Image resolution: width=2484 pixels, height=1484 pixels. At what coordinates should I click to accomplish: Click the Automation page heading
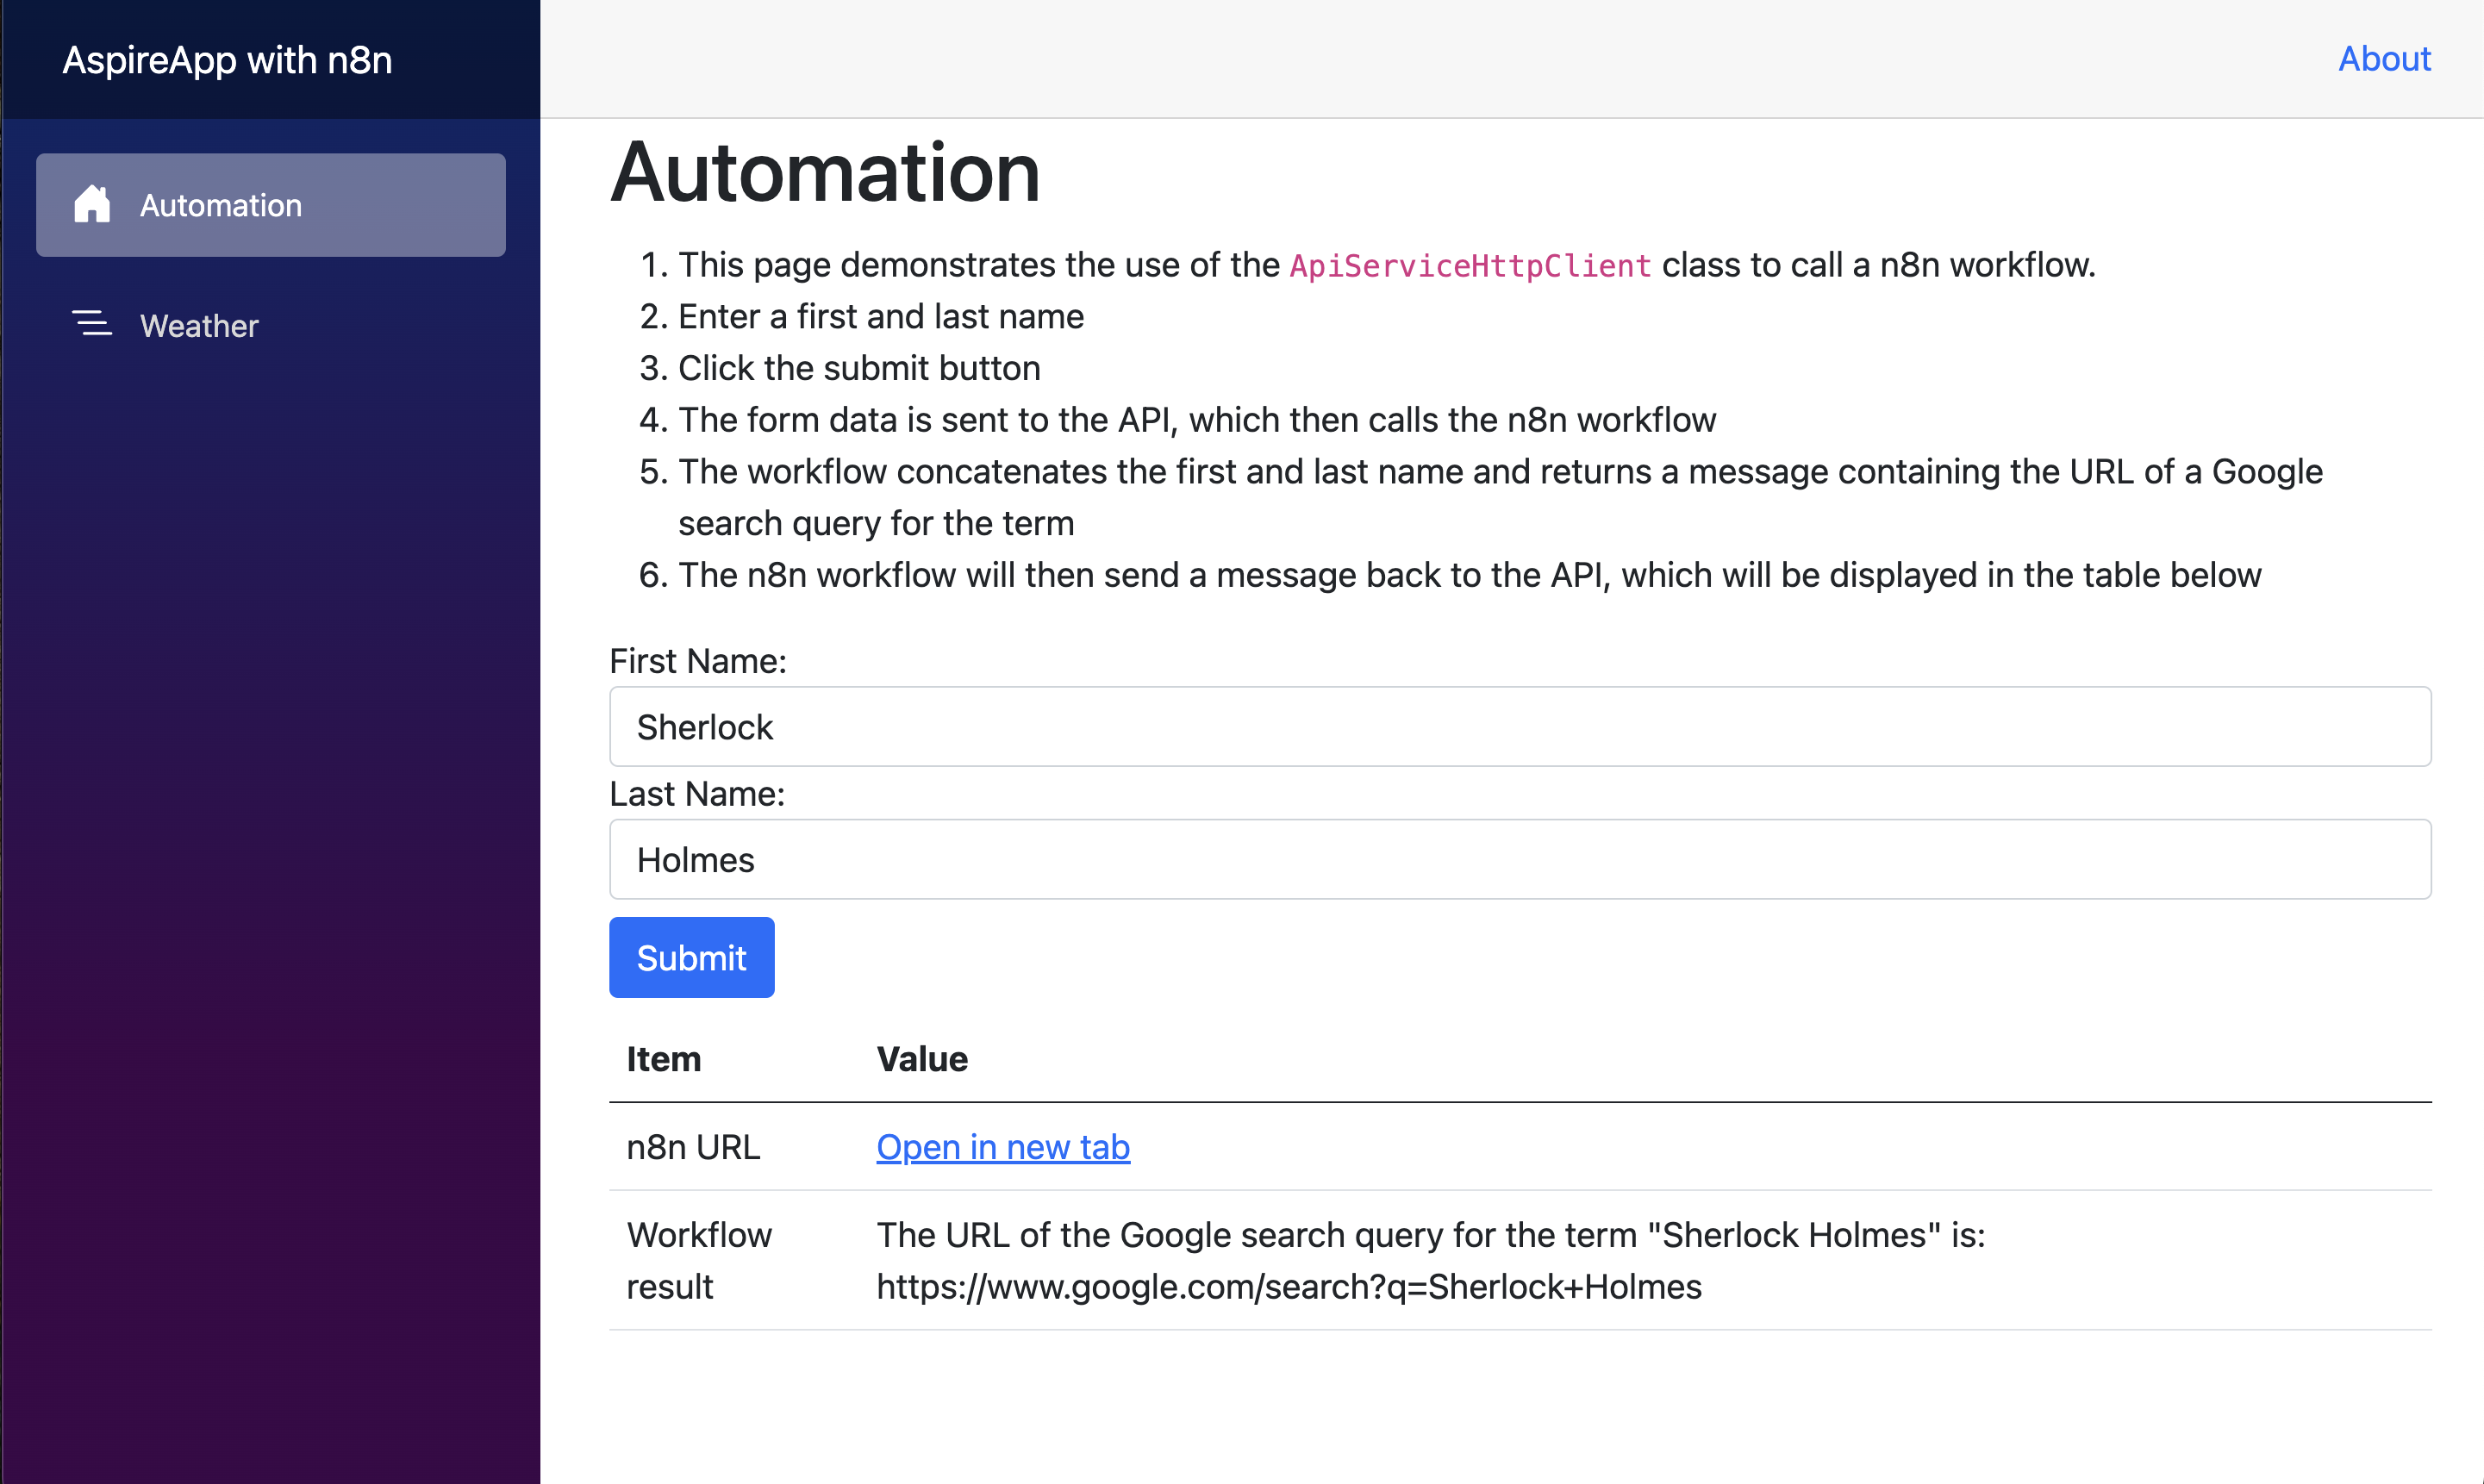pos(826,173)
